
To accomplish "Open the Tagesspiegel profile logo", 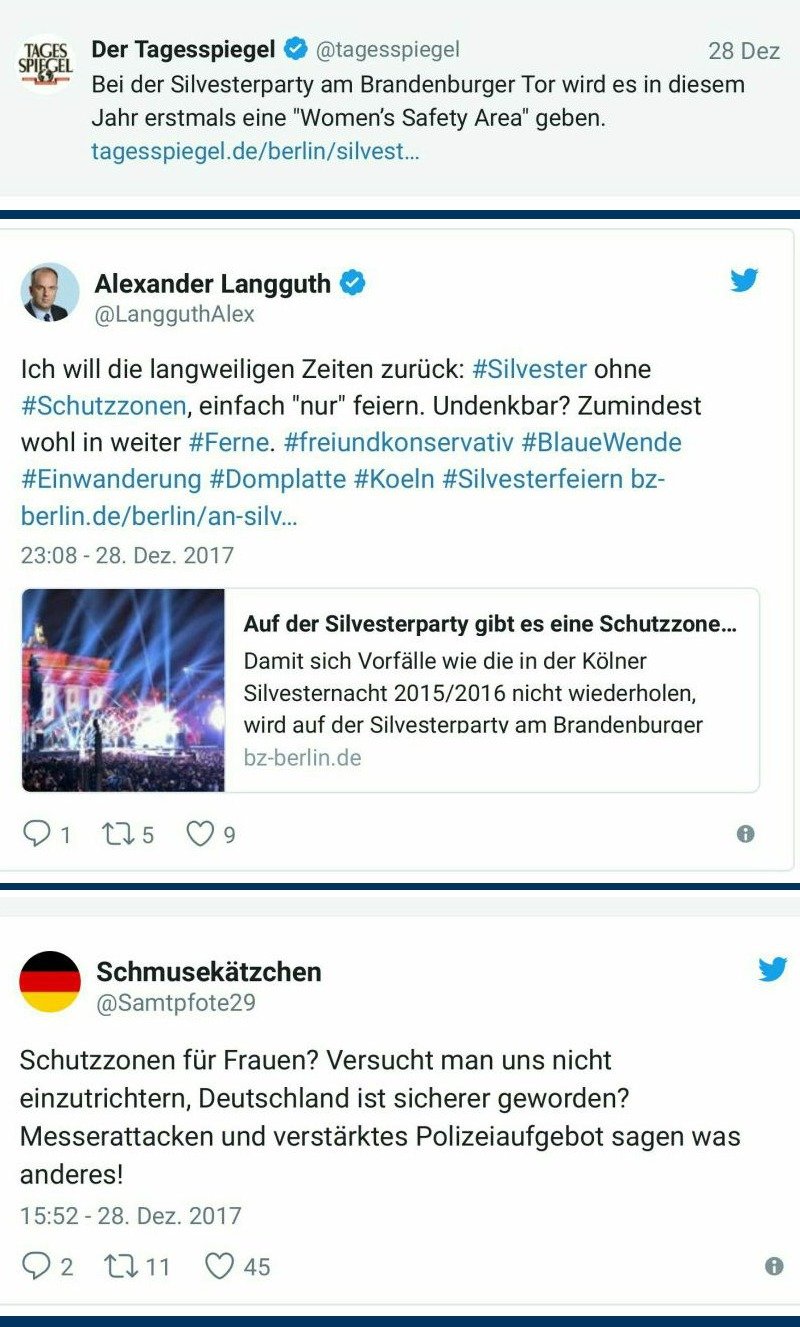I will [46, 64].
